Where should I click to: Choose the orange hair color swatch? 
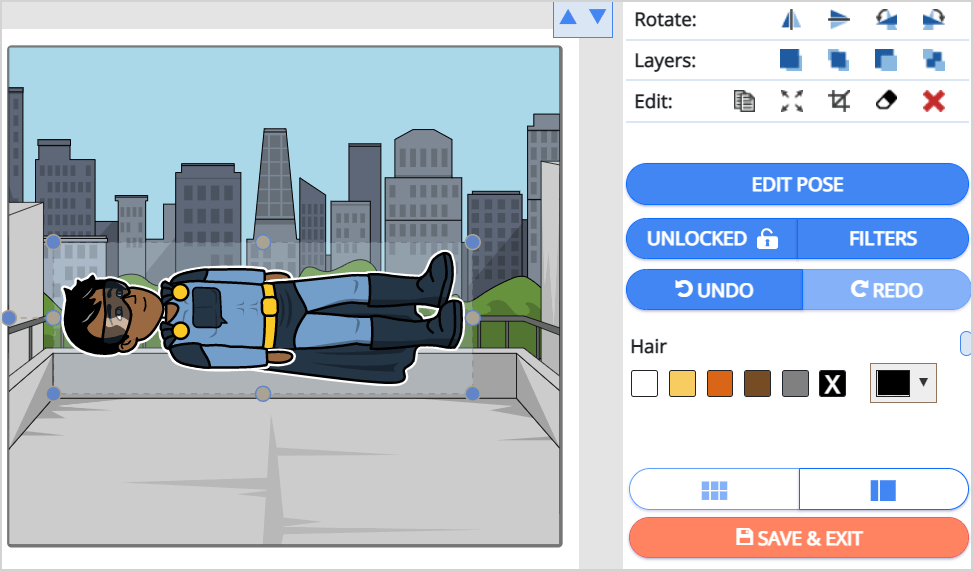(x=720, y=384)
